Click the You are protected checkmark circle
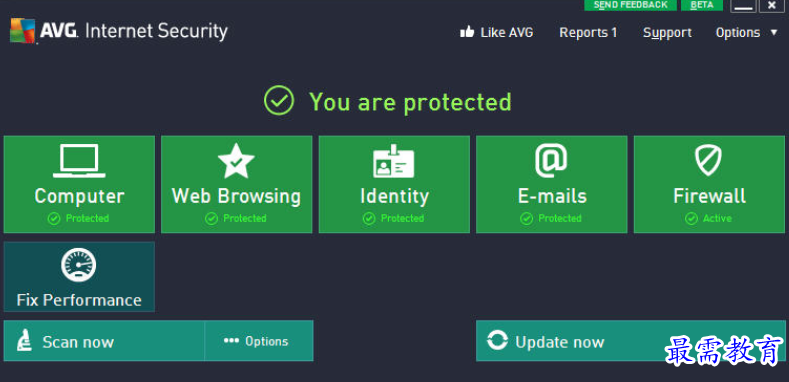This screenshot has width=789, height=382. pos(279,100)
